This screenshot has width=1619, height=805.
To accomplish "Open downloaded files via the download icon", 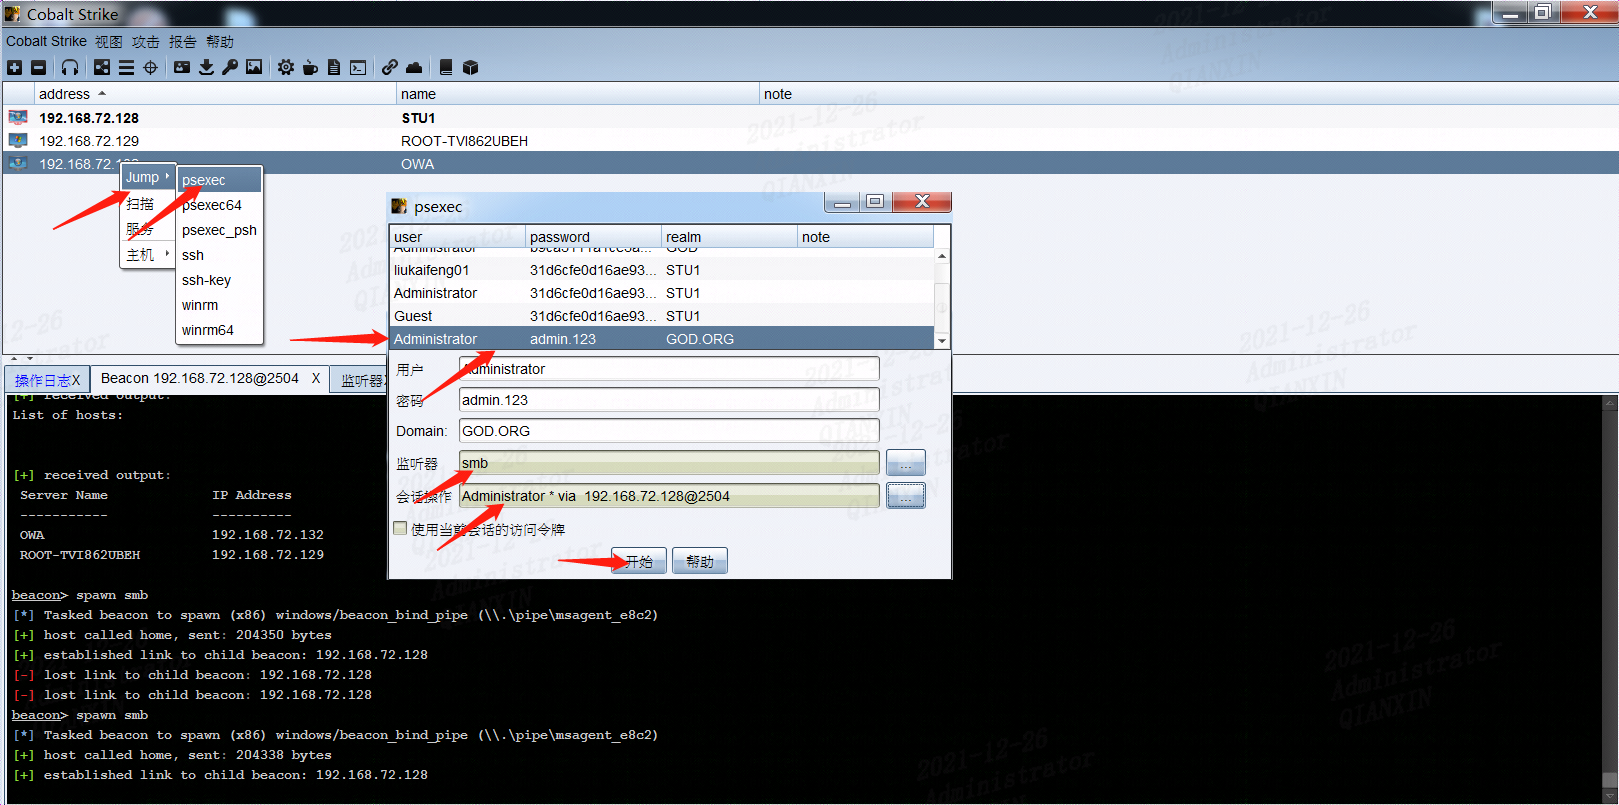I will [x=206, y=68].
